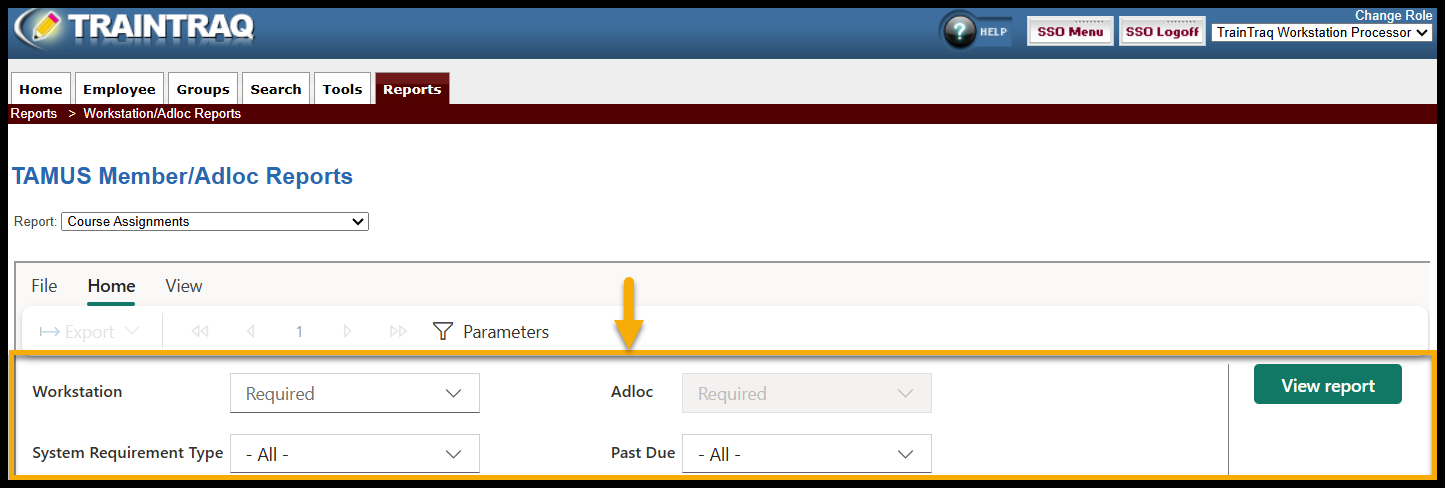Open the Export menu
Image resolution: width=1445 pixels, height=488 pixels.
[x=89, y=332]
